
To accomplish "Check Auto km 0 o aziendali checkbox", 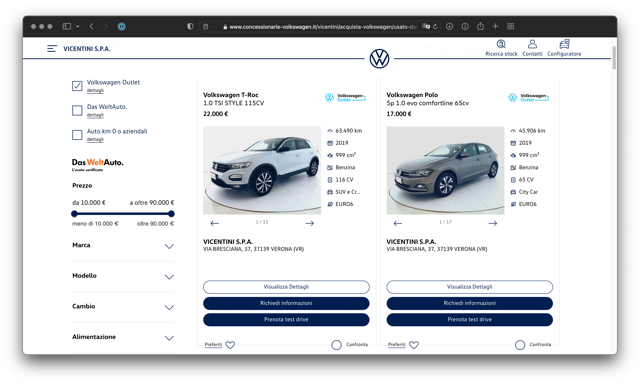I will 77,135.
